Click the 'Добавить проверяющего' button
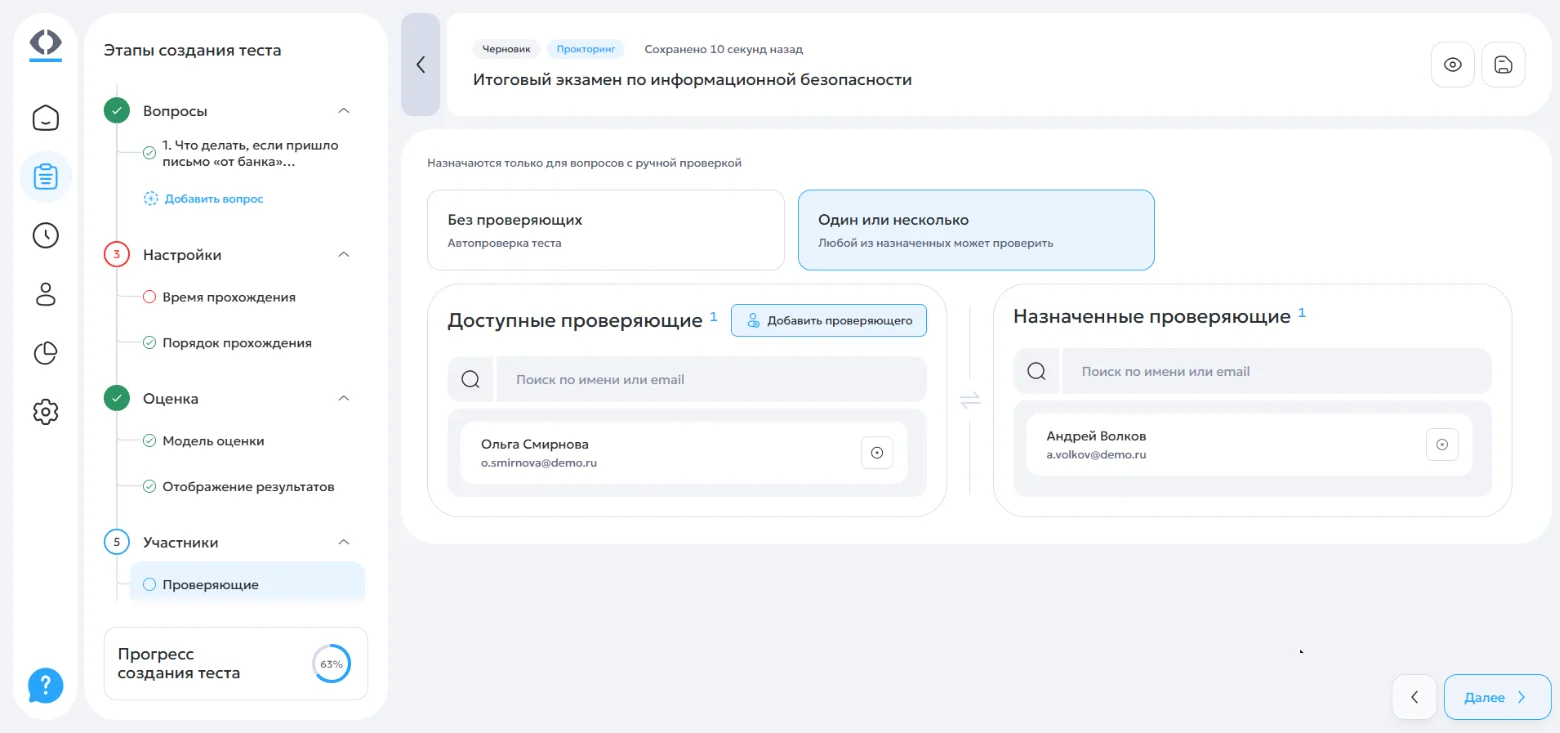Viewport: 1560px width, 733px height. (829, 321)
